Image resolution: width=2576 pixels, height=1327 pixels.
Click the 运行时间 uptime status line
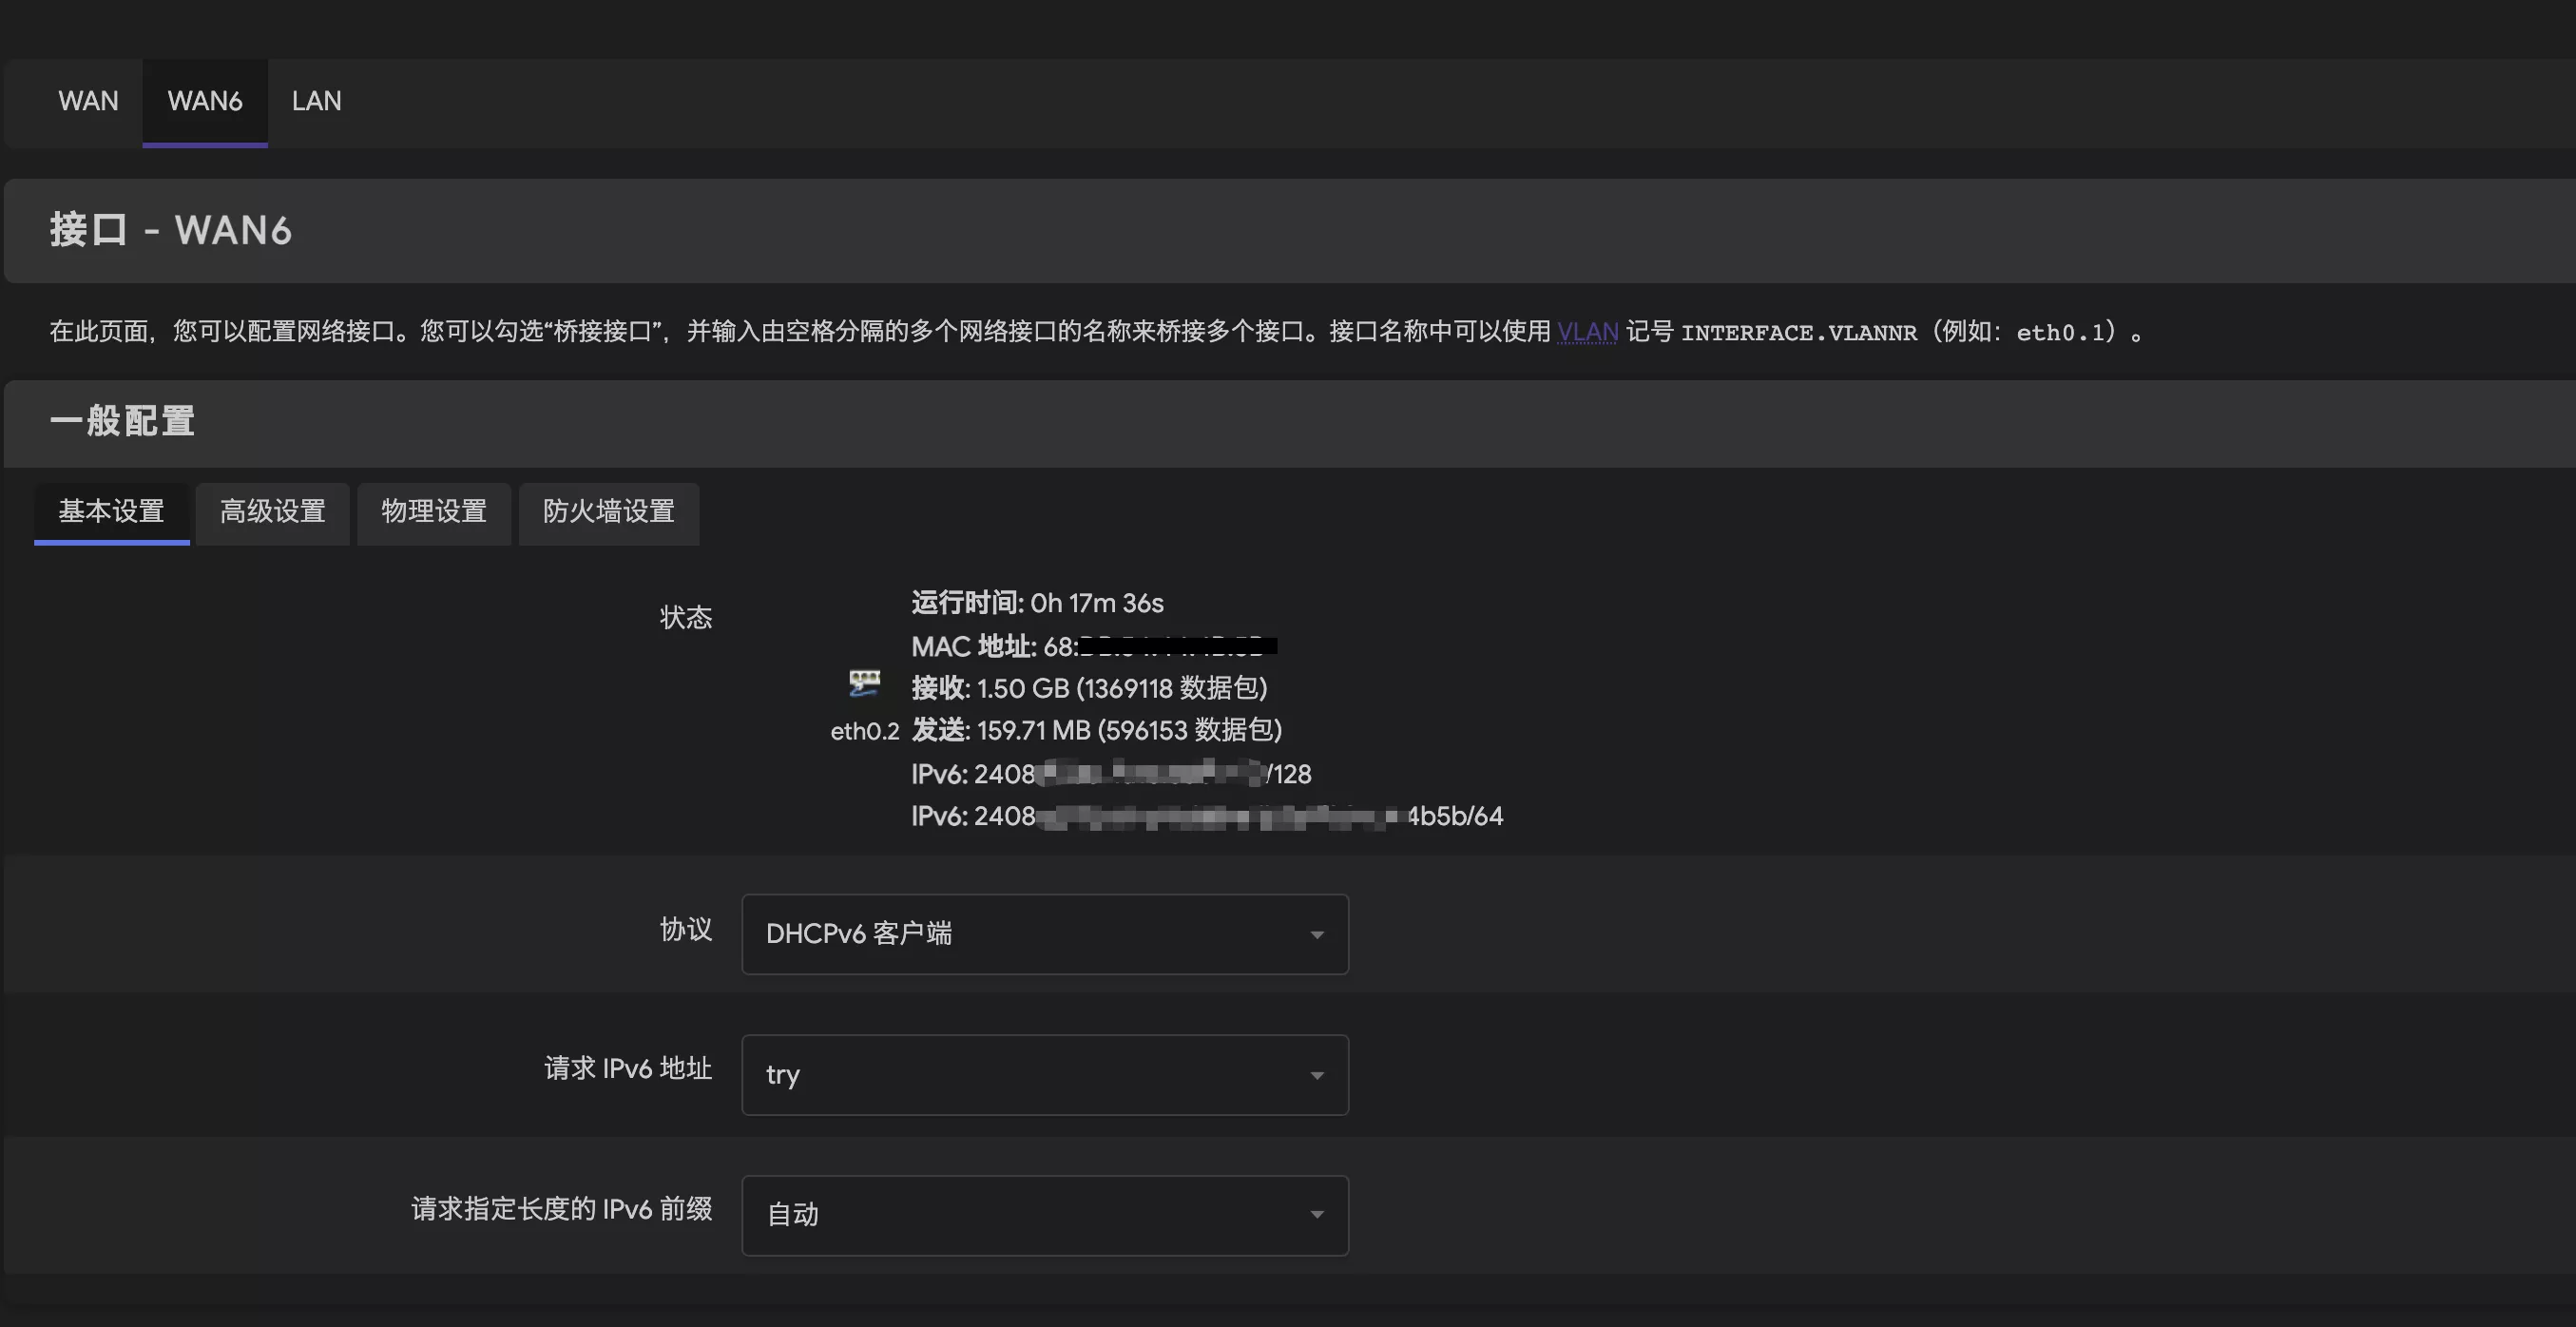(x=1037, y=603)
